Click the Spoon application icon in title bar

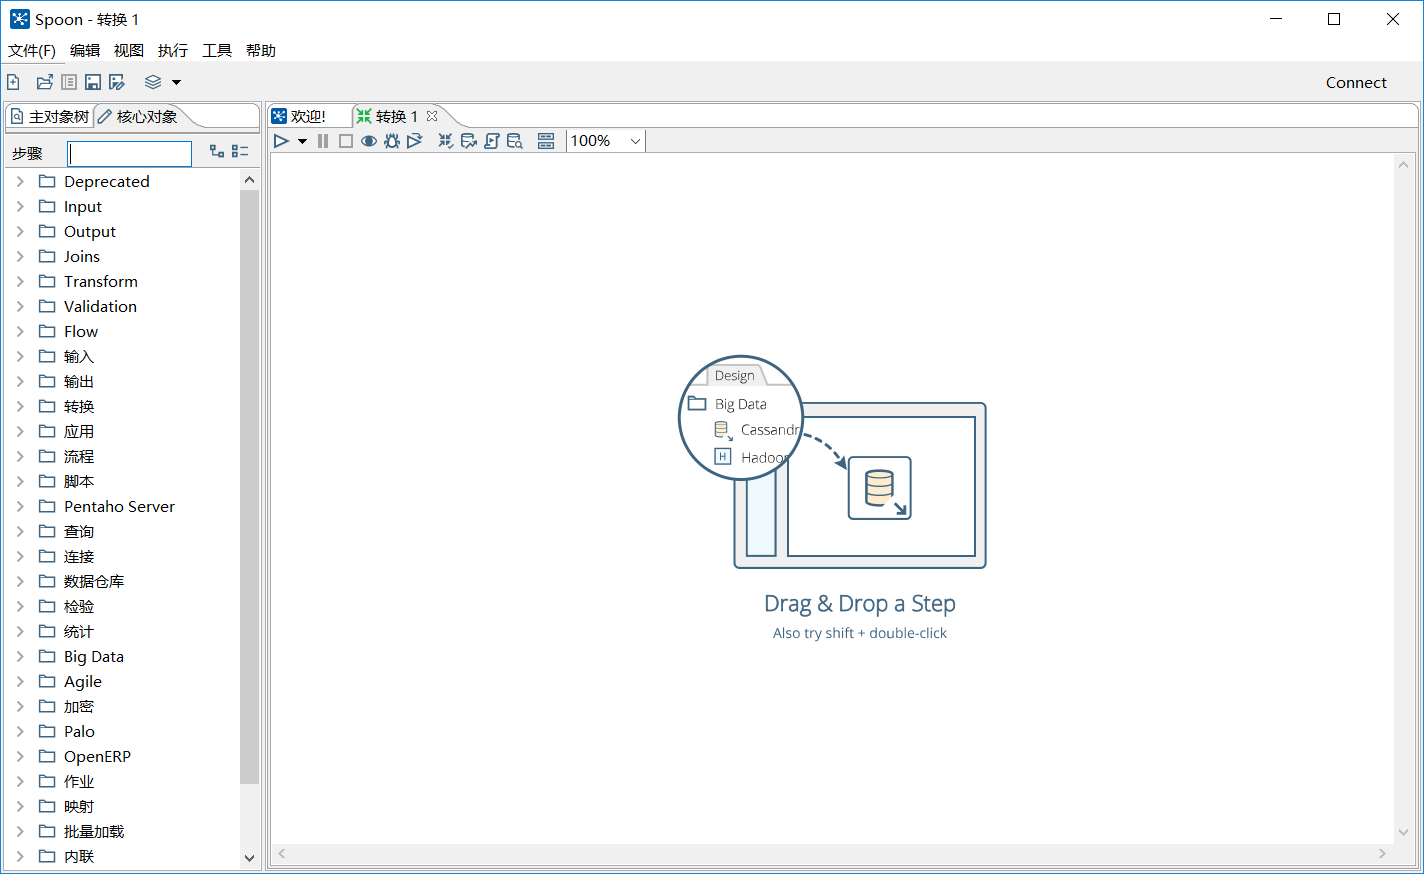click(x=19, y=19)
